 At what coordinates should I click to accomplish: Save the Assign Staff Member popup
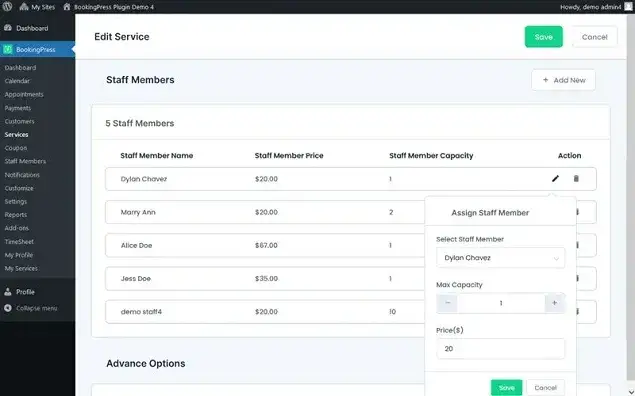click(506, 388)
